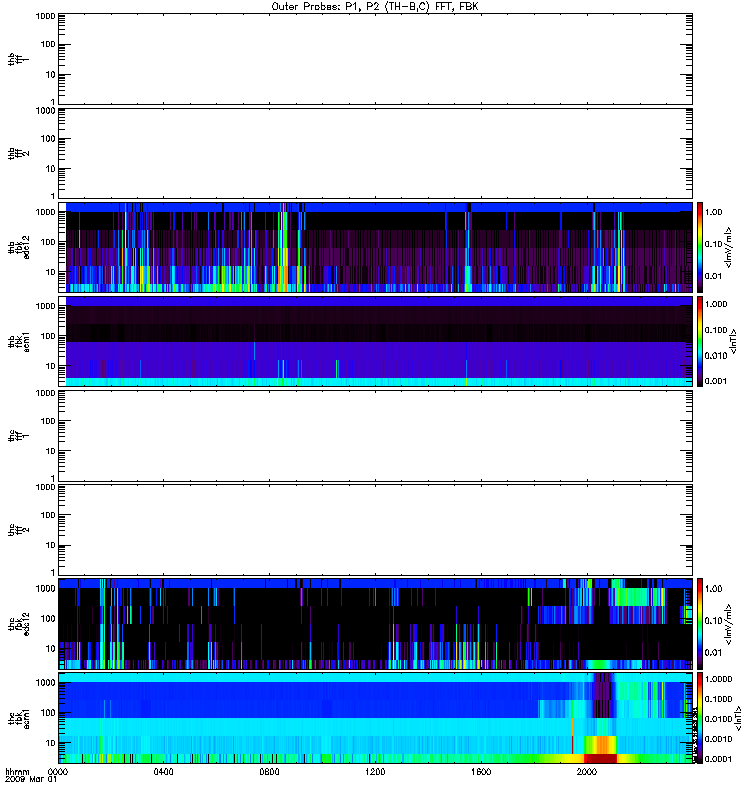This screenshot has width=750, height=800.
Task: Click the '1200' time tick label
Action: pos(375,772)
